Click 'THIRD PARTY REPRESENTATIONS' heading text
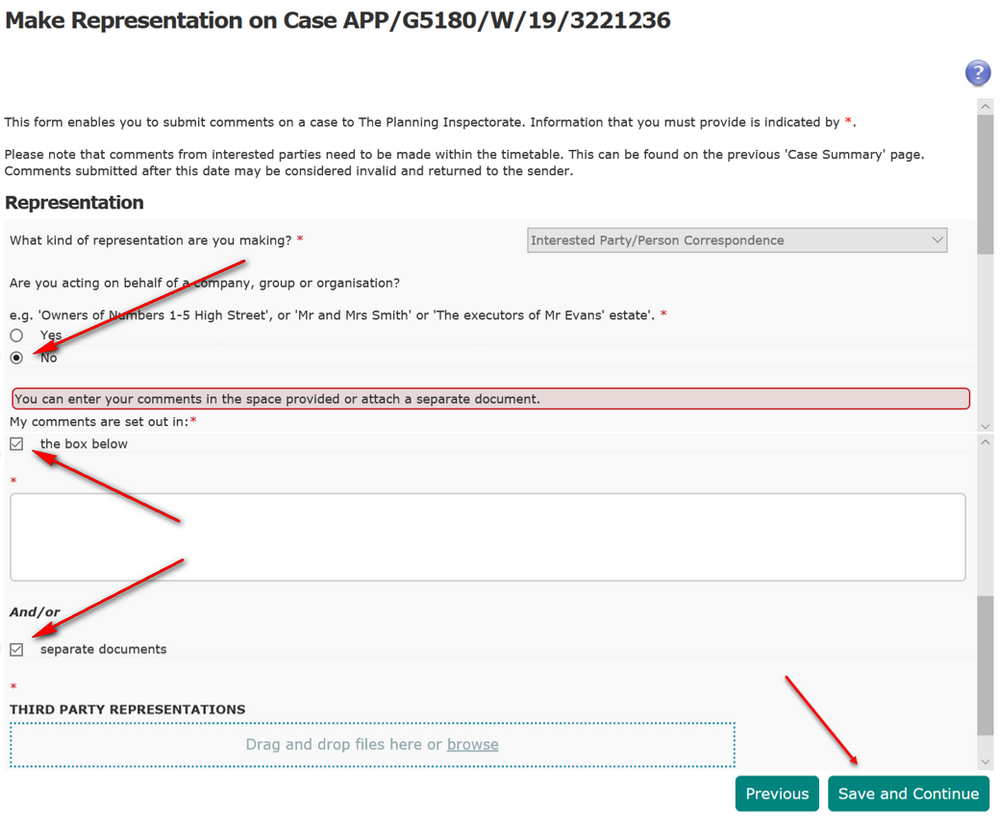The height and width of the screenshot is (821, 1000). click(x=128, y=709)
